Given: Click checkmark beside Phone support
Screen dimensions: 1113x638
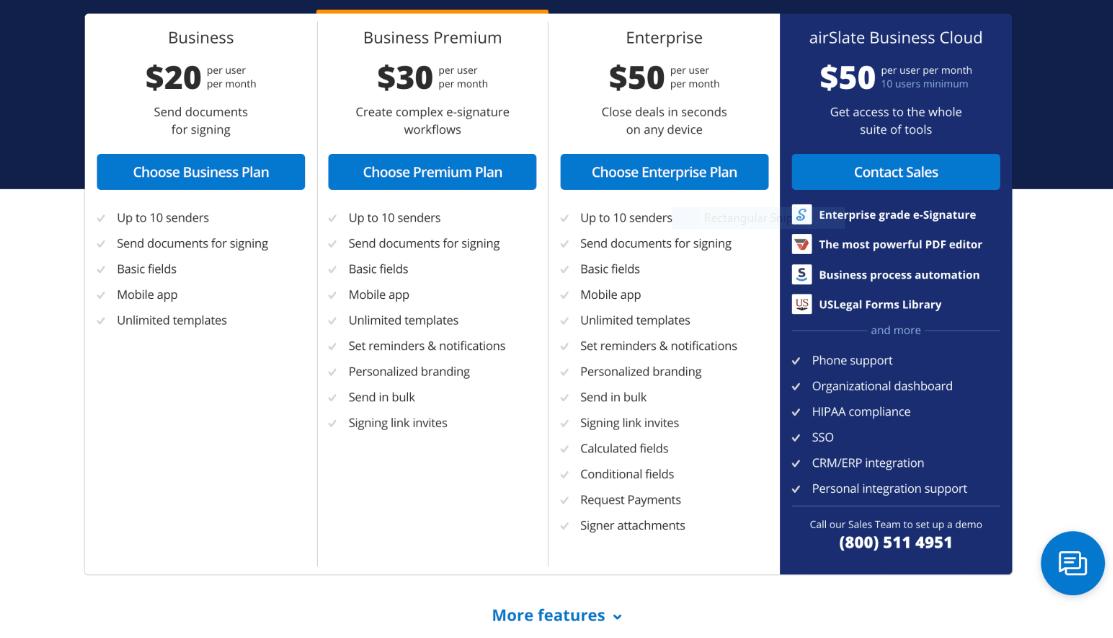Looking at the screenshot, I should pos(796,361).
